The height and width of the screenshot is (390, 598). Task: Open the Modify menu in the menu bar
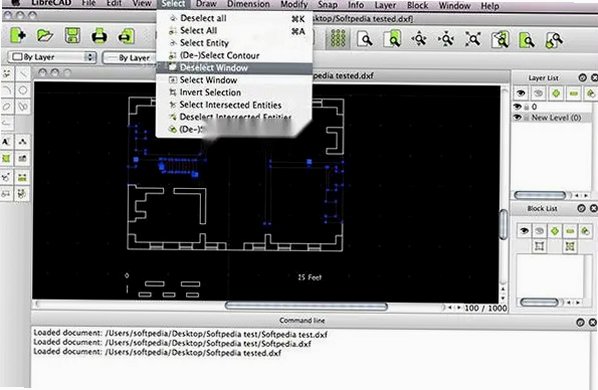point(294,5)
